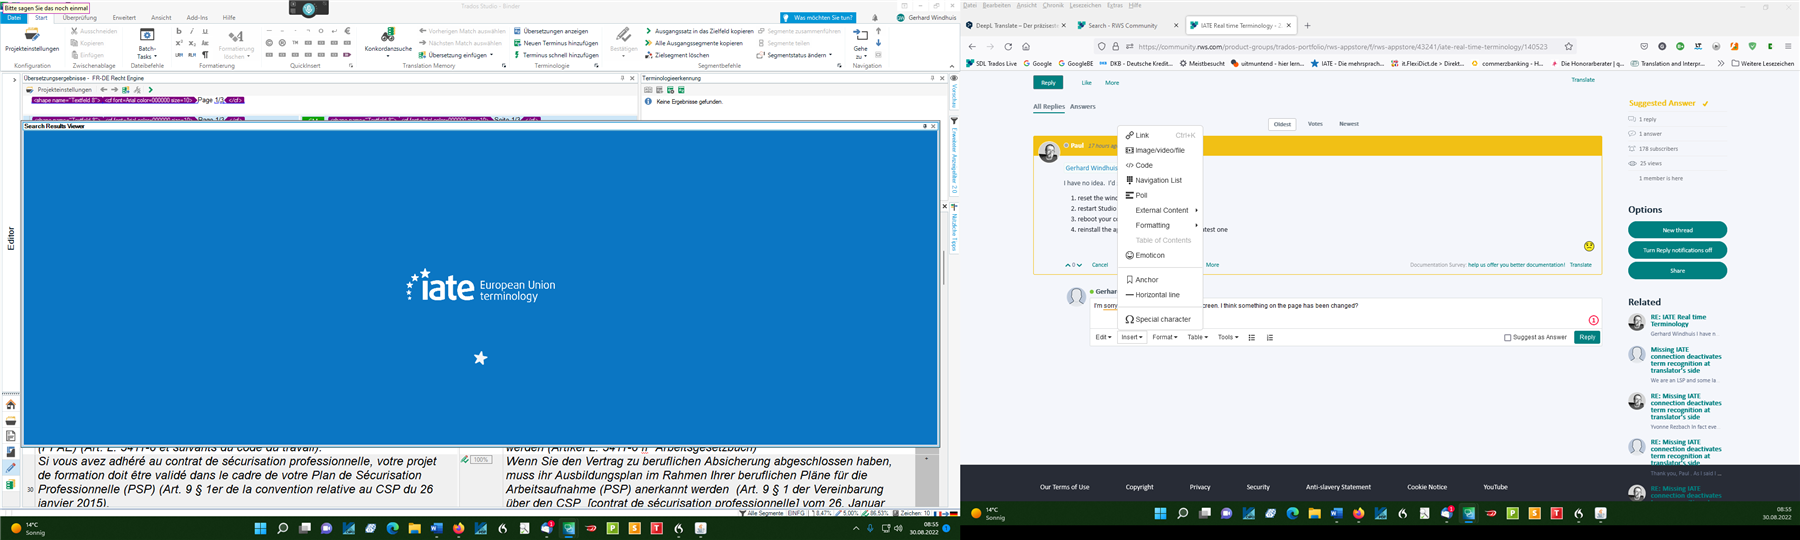Open the Firefox hamburger menu
Viewport: 1800px width, 540px height.
click(x=1788, y=46)
